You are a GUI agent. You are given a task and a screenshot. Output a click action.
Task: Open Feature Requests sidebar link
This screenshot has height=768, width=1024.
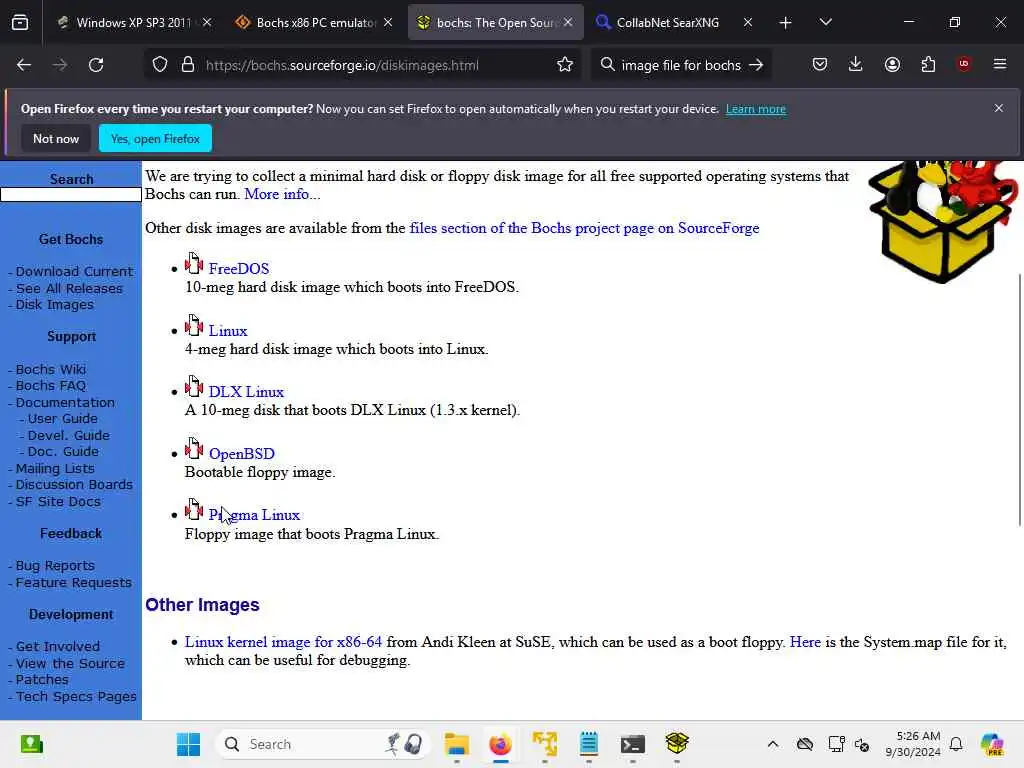pyautogui.click(x=73, y=583)
